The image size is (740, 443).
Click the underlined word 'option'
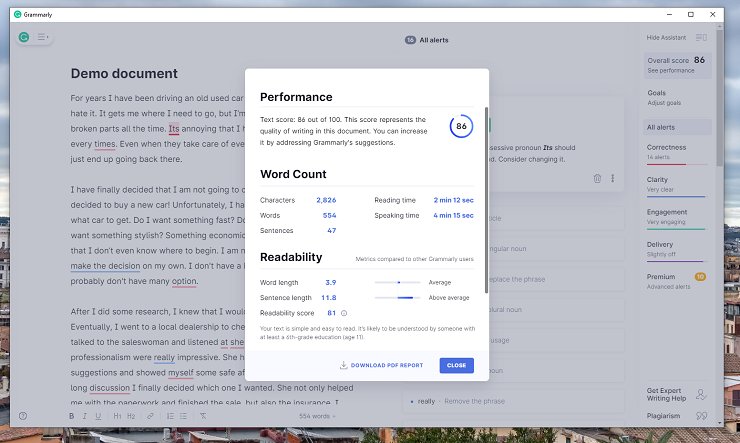point(184,281)
